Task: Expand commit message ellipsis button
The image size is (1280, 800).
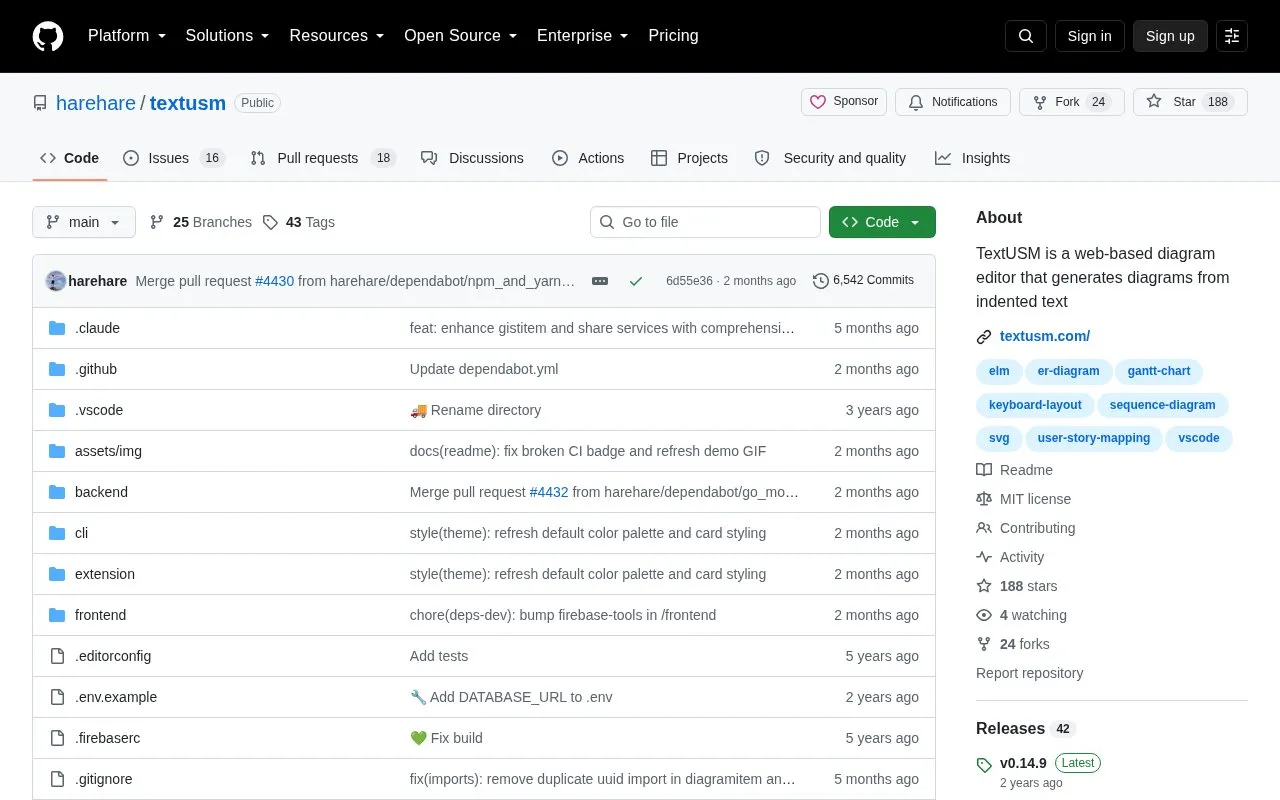Action: [600, 281]
